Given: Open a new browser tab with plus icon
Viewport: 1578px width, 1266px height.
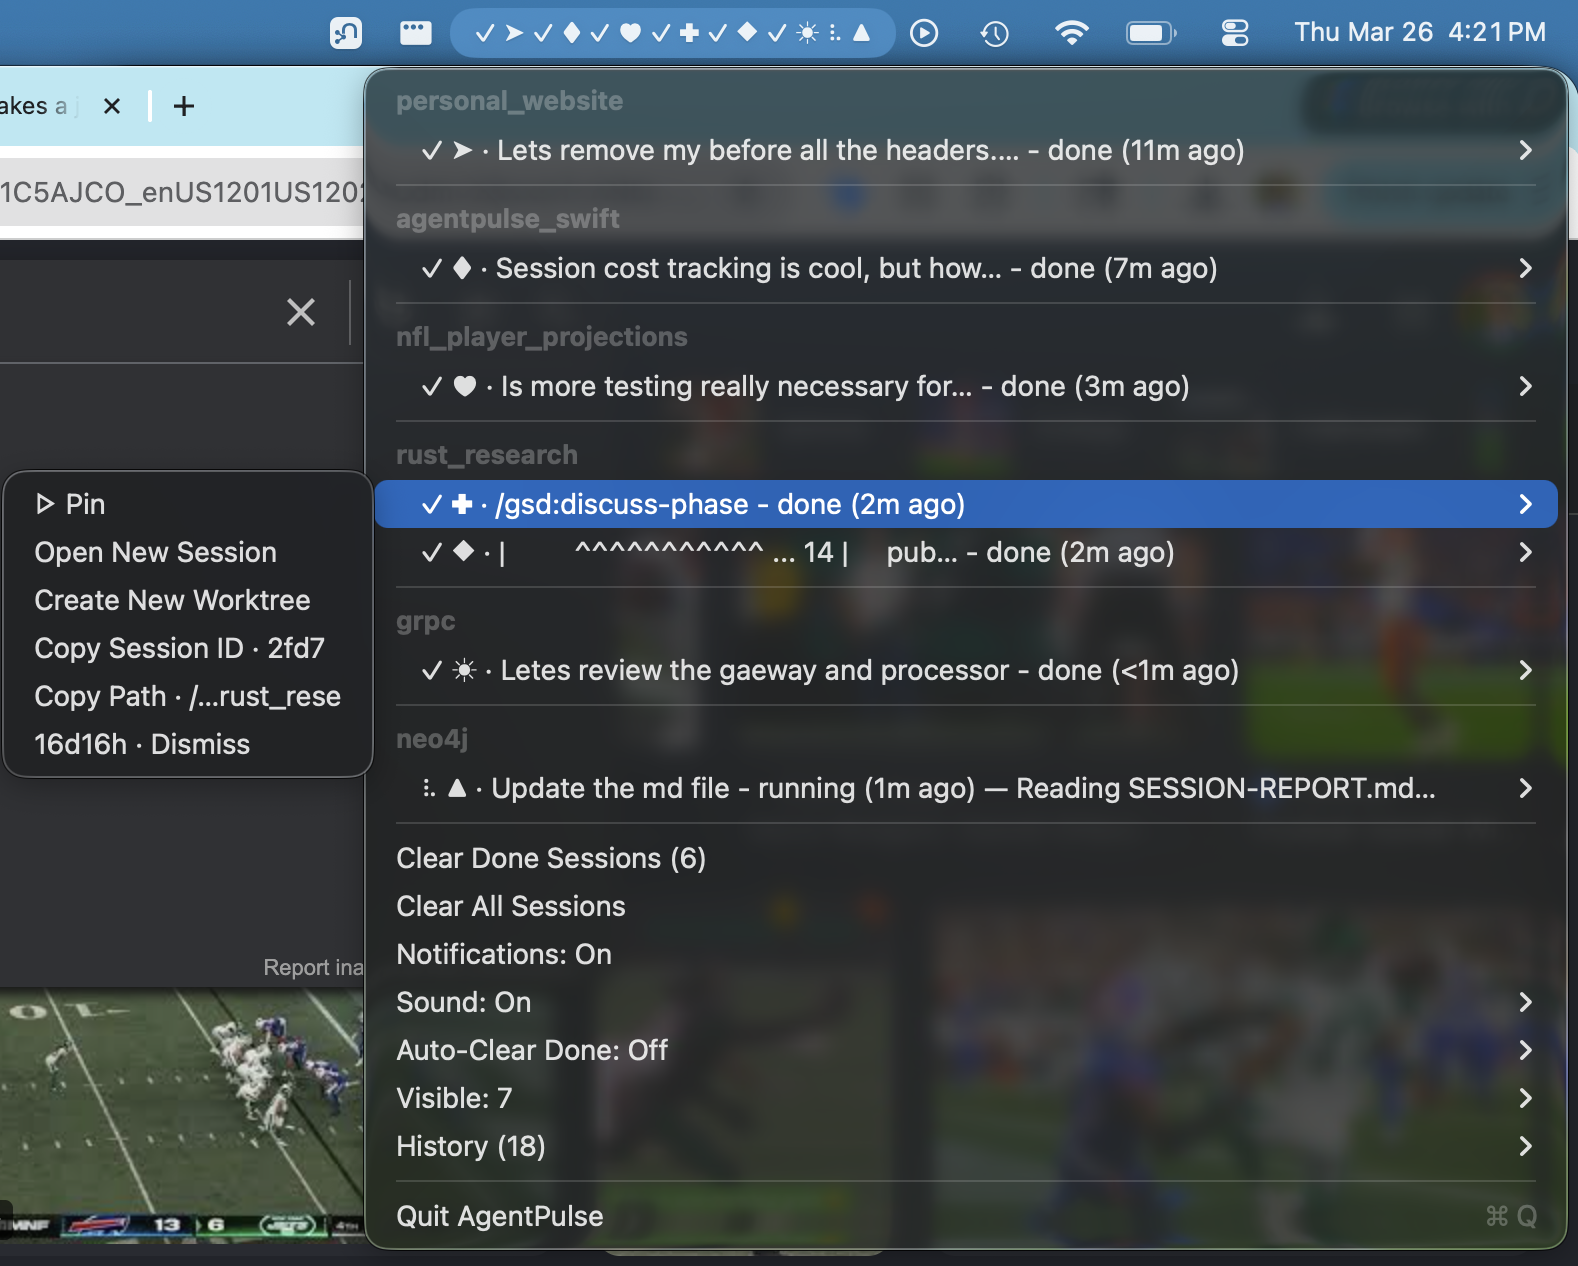Looking at the screenshot, I should pos(184,106).
